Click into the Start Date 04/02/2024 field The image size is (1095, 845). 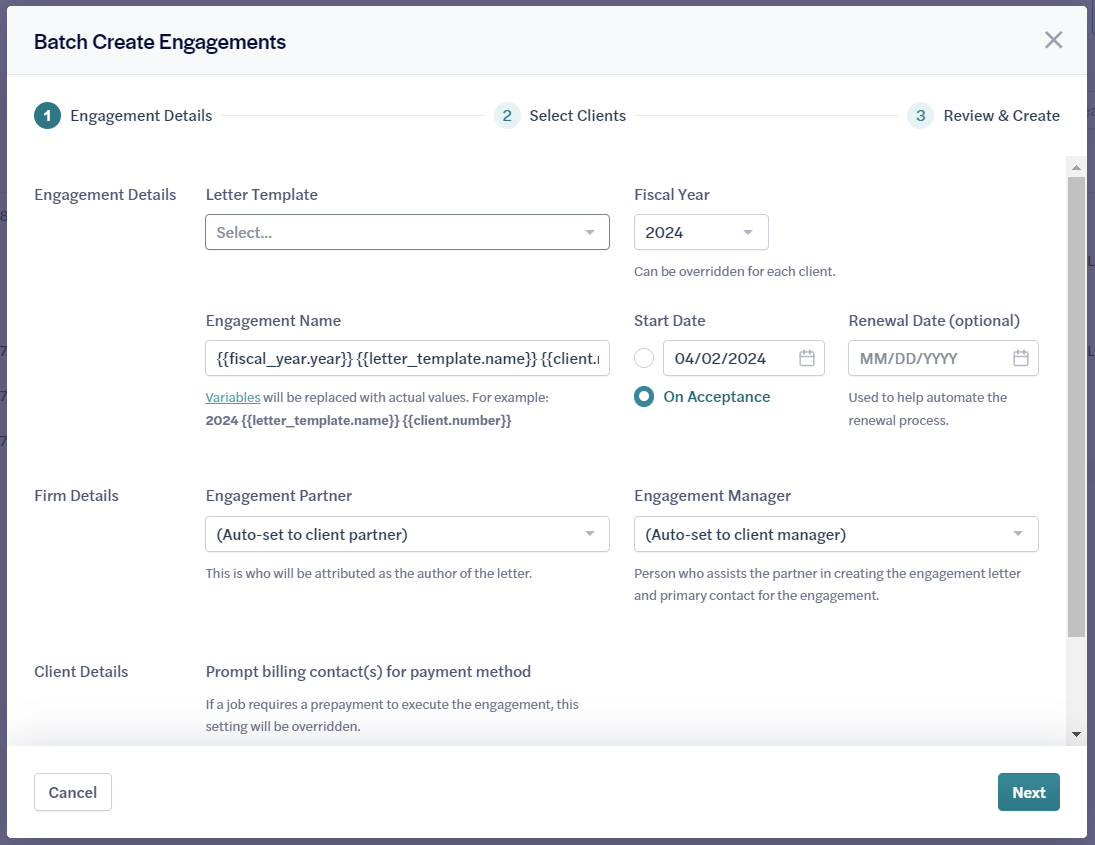(744, 358)
